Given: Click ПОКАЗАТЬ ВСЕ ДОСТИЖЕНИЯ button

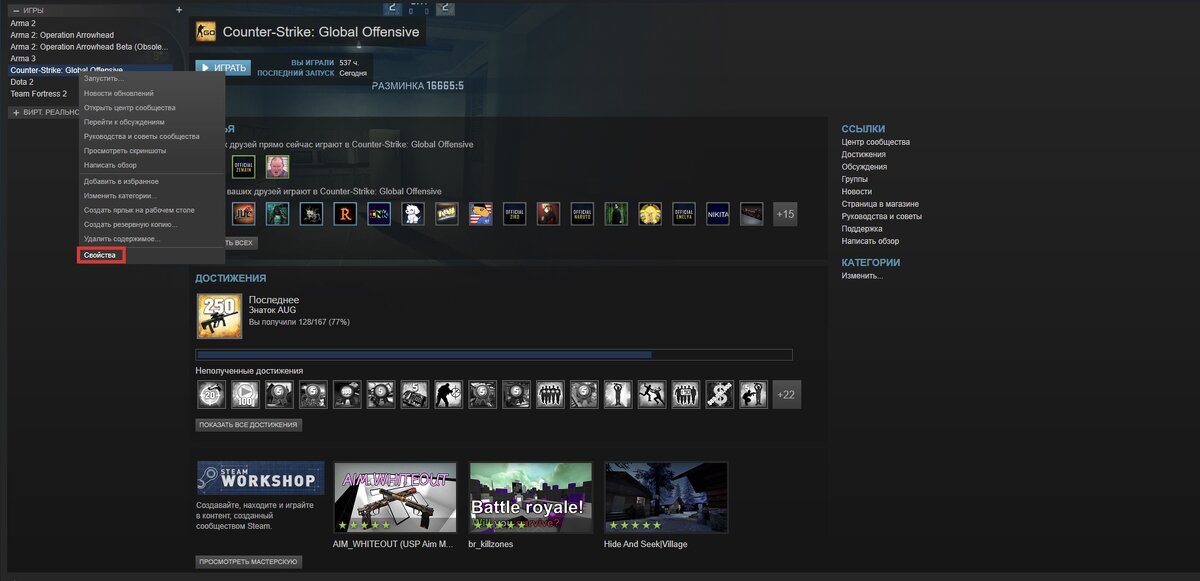Looking at the screenshot, I should [249, 425].
